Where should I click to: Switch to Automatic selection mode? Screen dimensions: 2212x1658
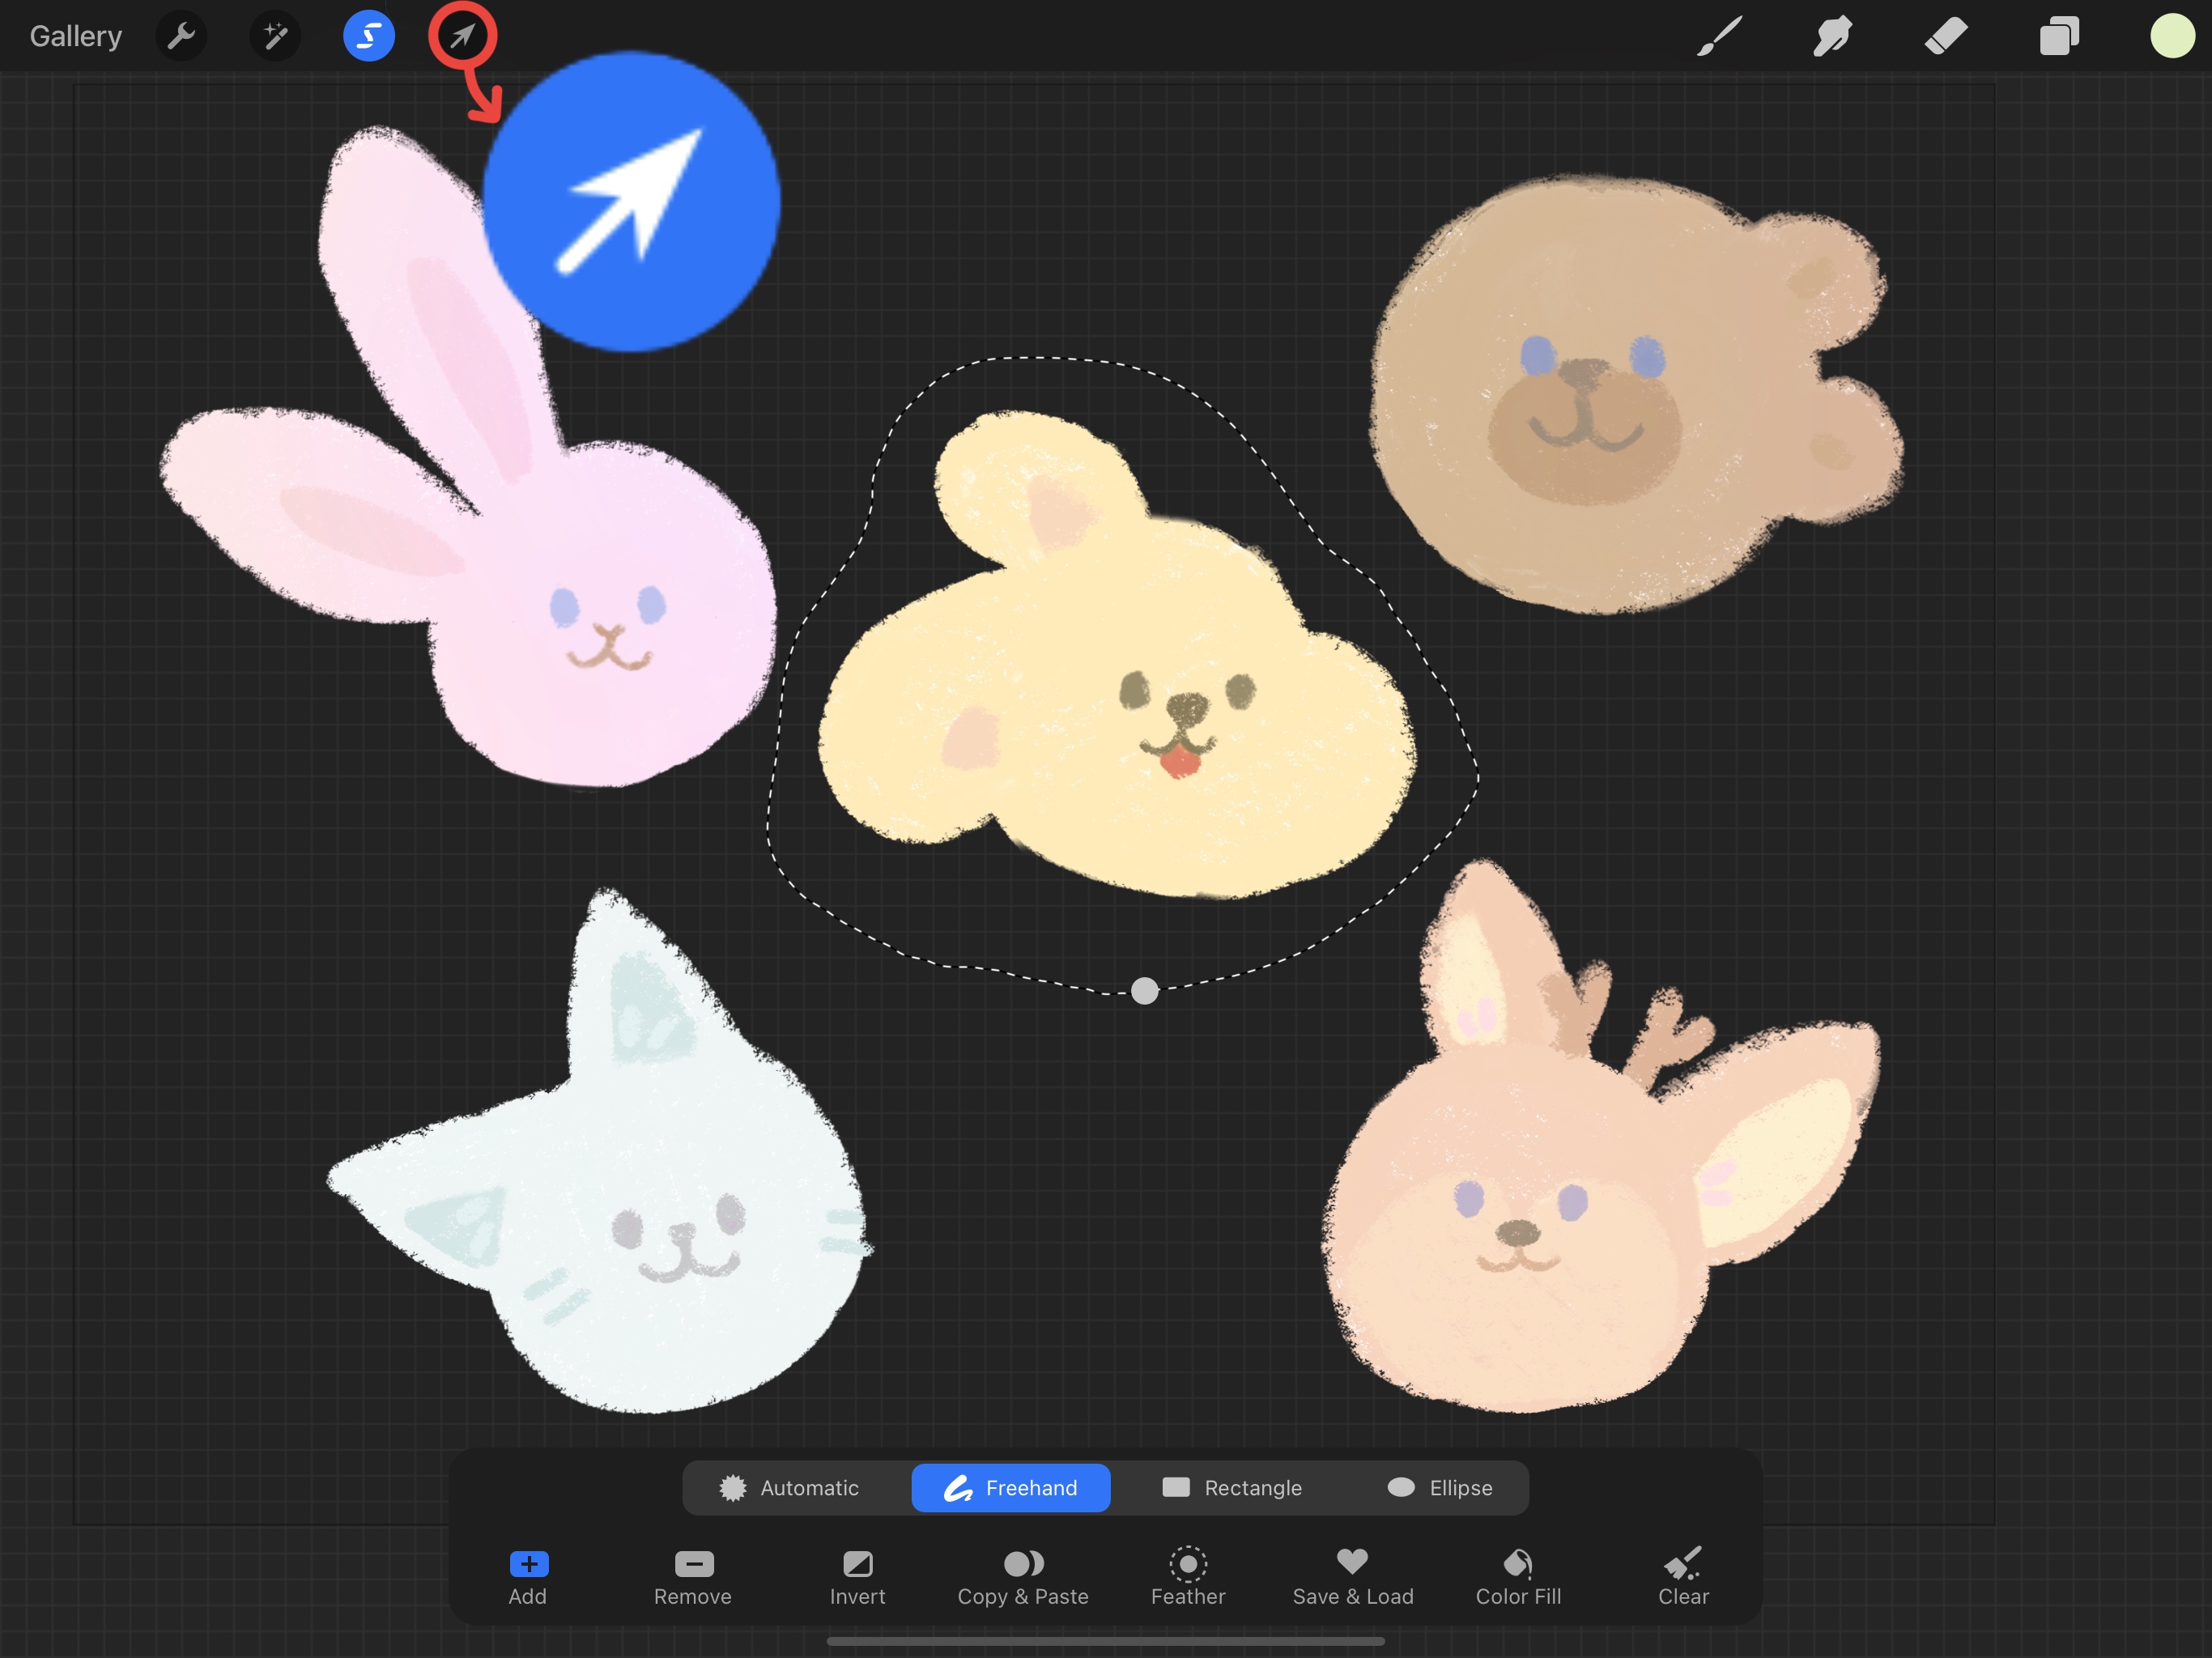[x=790, y=1488]
